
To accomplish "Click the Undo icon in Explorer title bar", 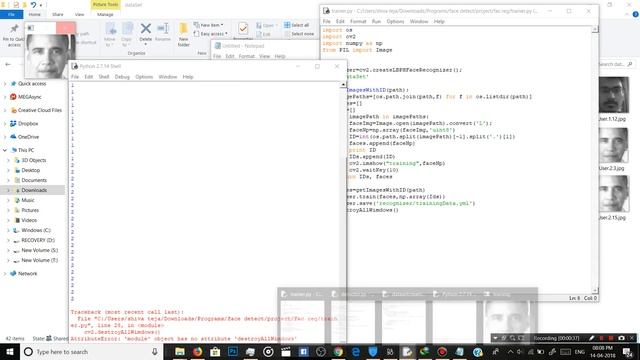I will pos(33,5).
